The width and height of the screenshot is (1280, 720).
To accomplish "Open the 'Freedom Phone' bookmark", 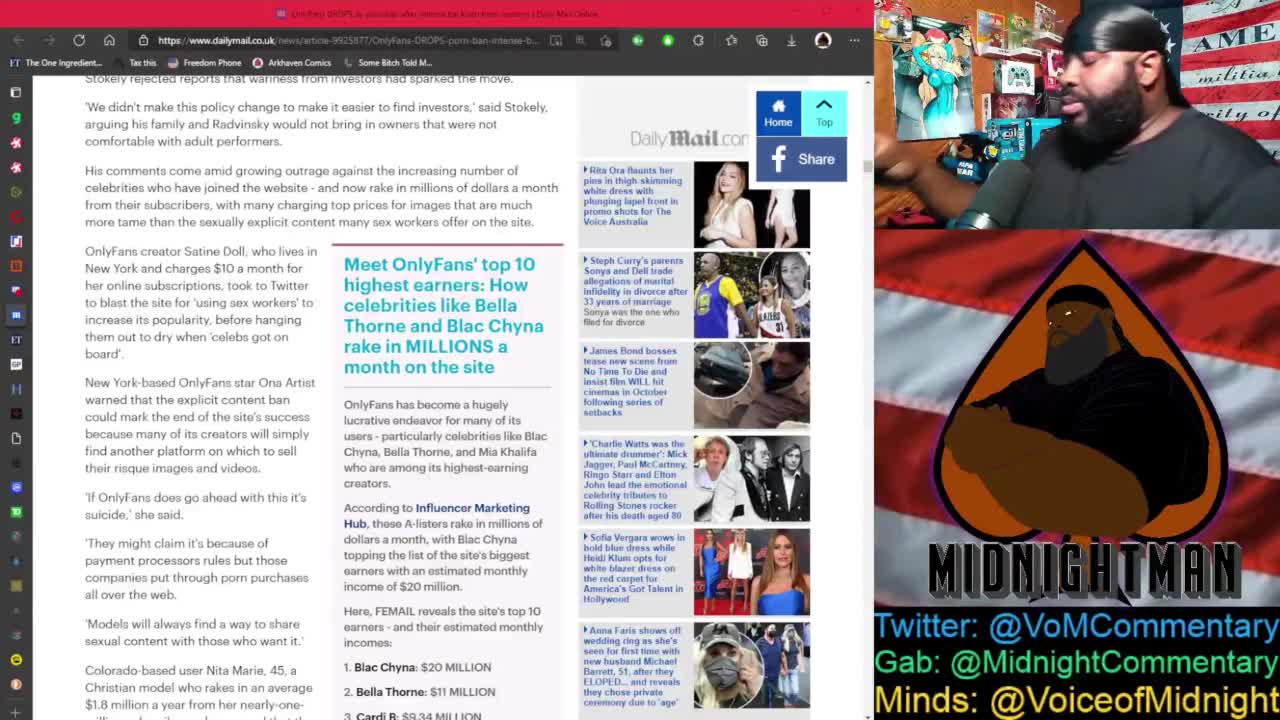I will coord(205,62).
